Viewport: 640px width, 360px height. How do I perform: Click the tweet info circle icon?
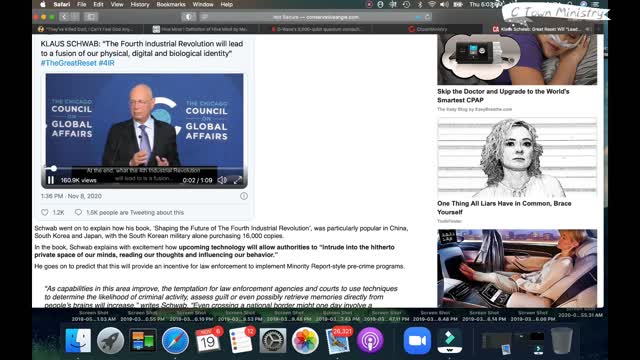(244, 196)
